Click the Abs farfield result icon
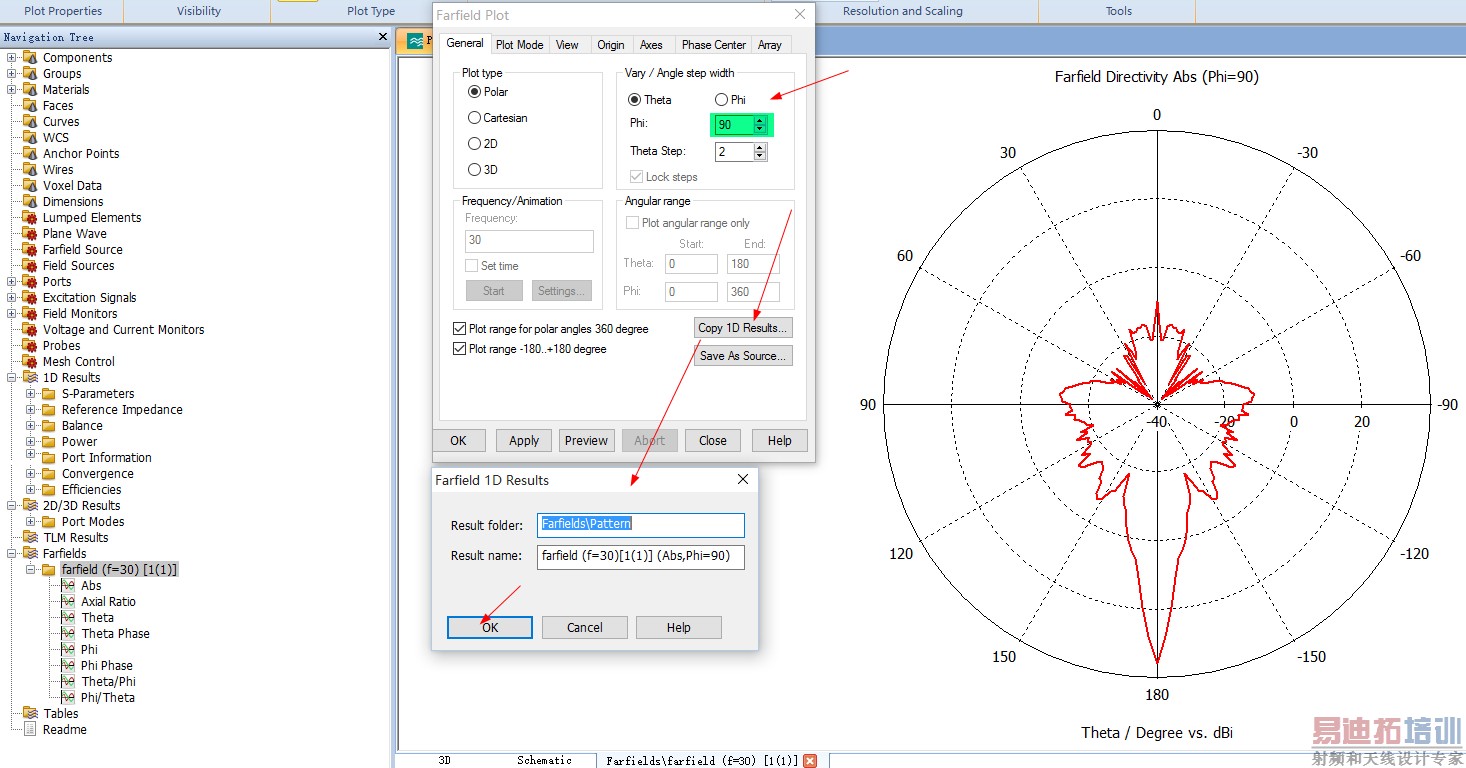The image size is (1466, 768). click(68, 586)
